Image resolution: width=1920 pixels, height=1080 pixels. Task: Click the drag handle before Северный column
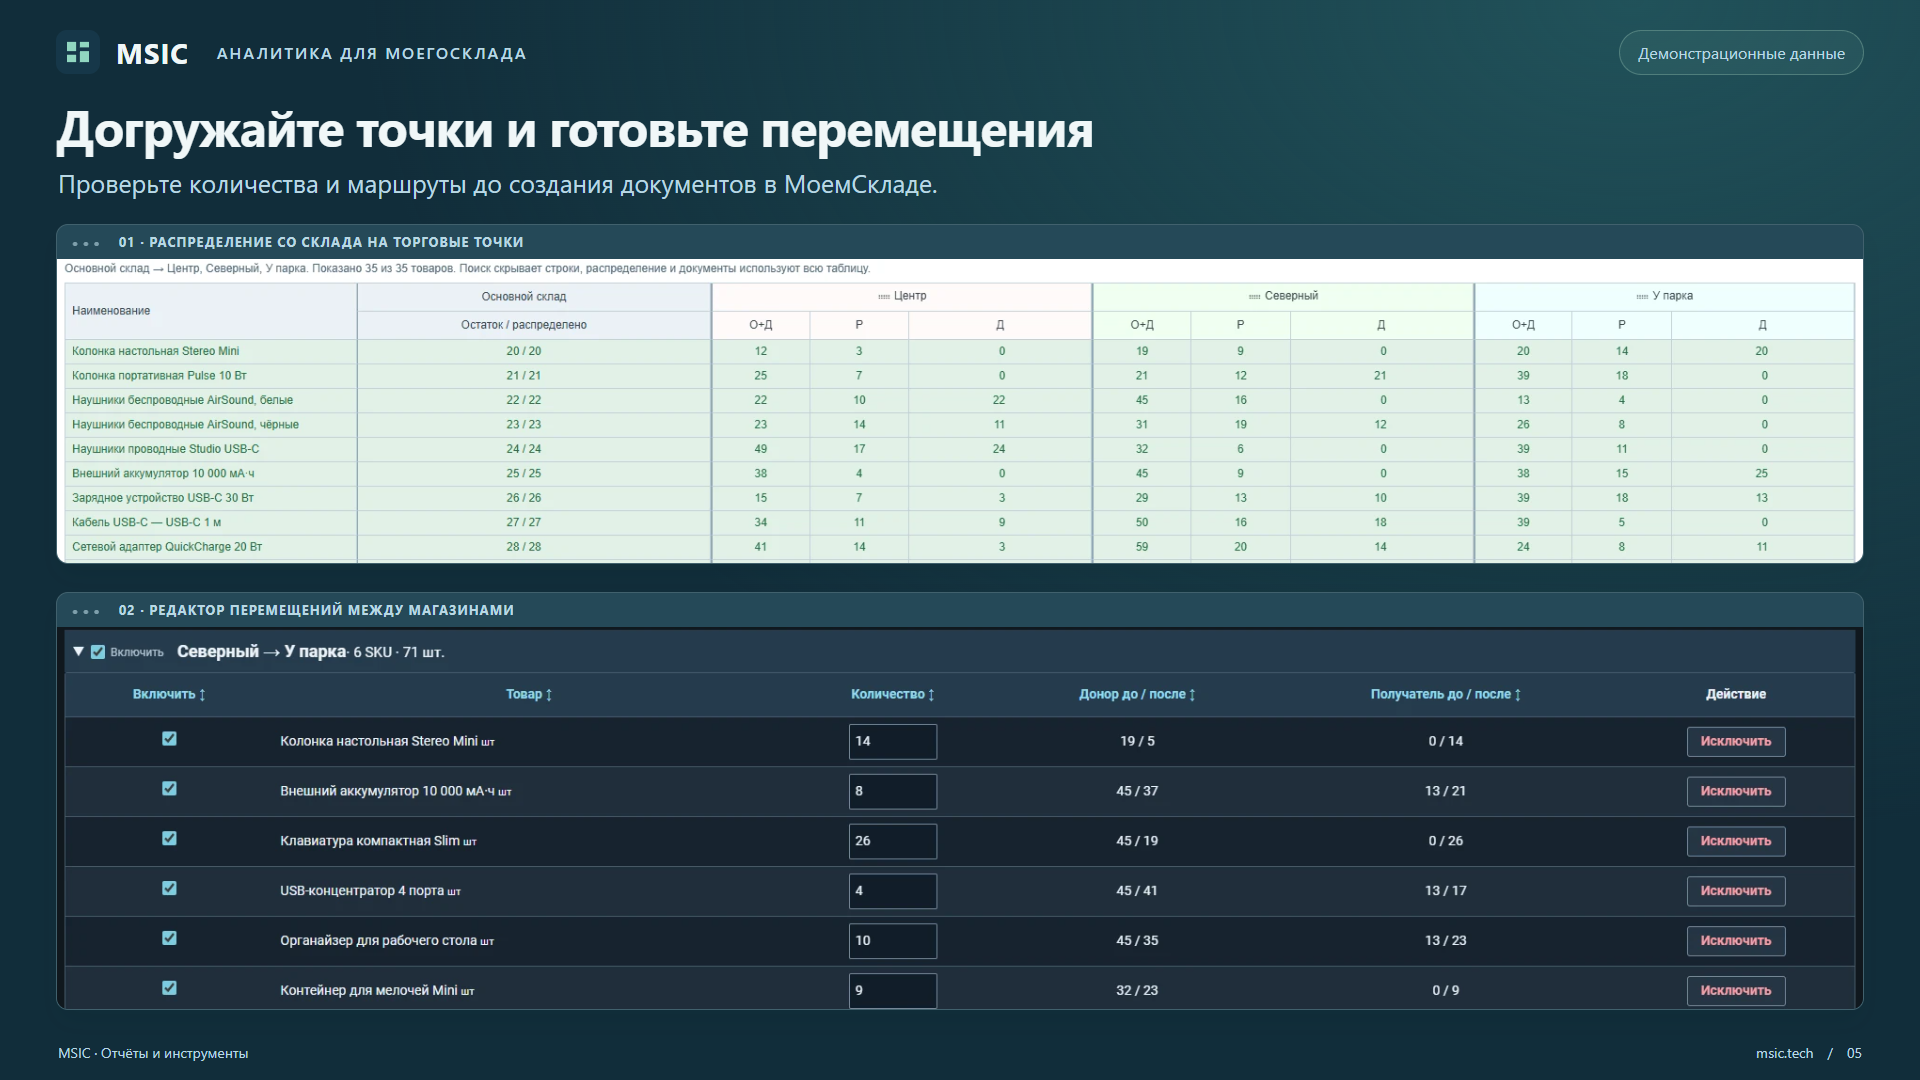point(1255,297)
